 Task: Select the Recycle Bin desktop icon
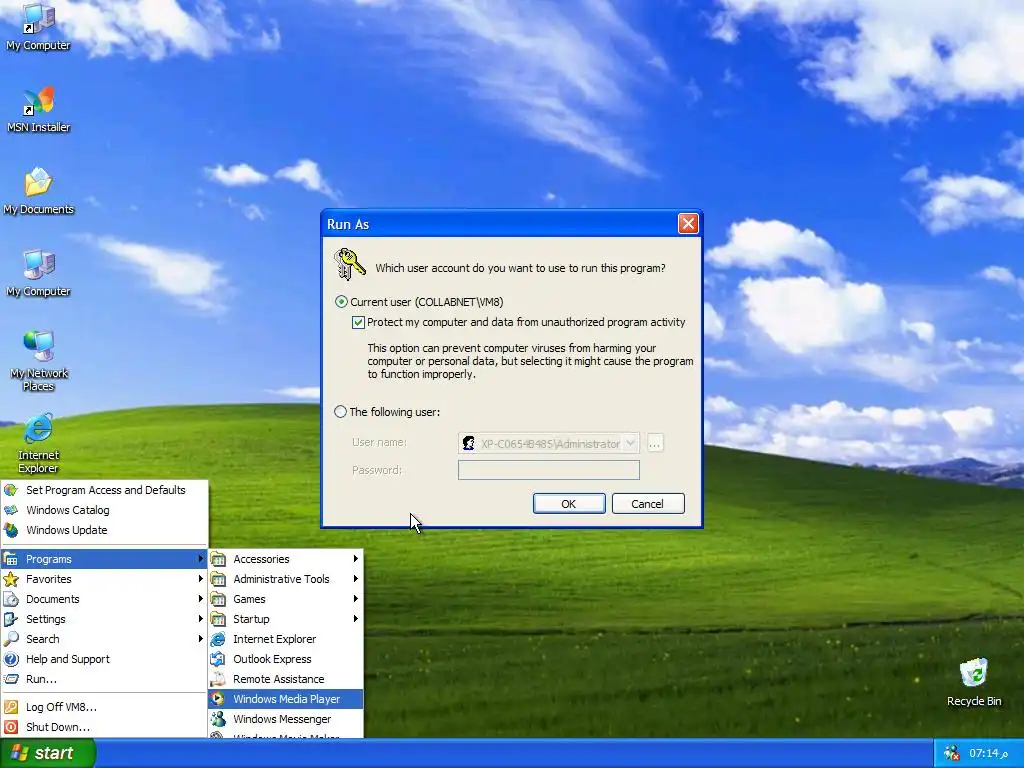pos(974,682)
